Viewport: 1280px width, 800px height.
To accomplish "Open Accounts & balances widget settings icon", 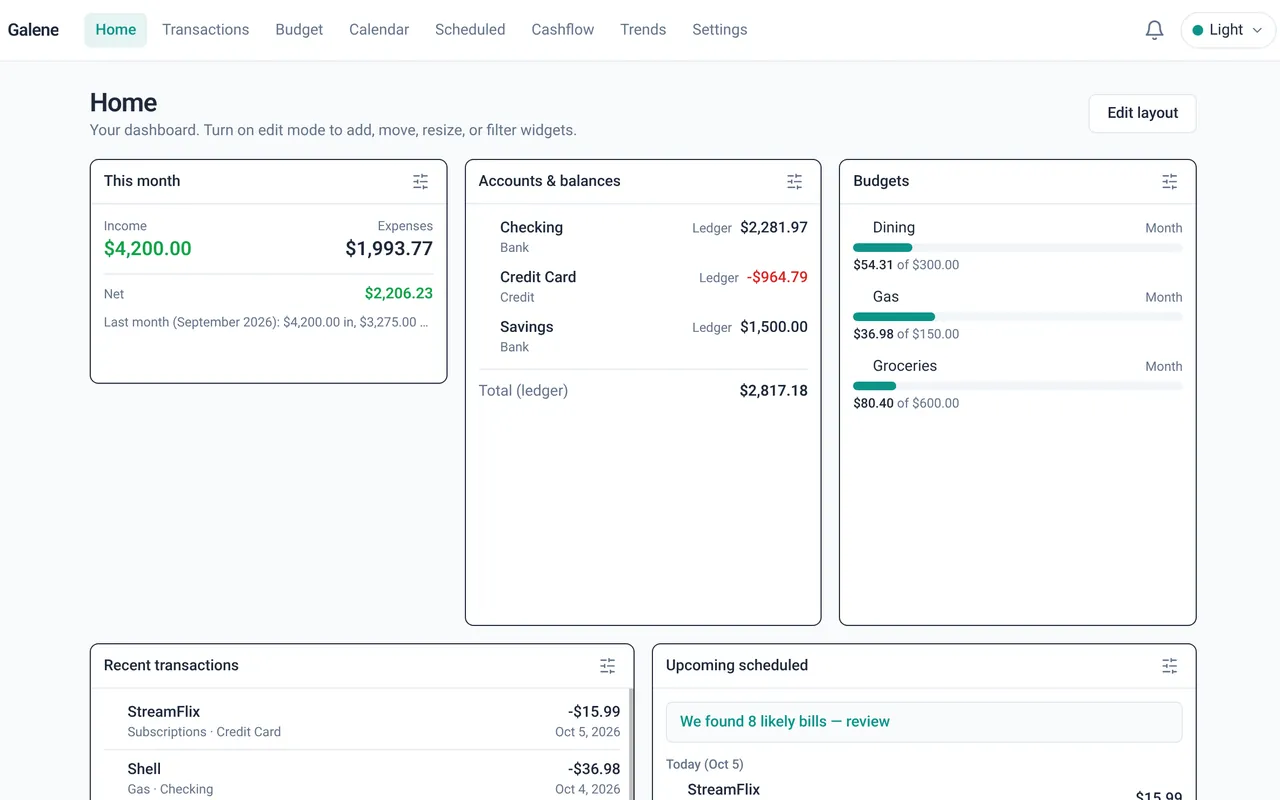I will [795, 182].
